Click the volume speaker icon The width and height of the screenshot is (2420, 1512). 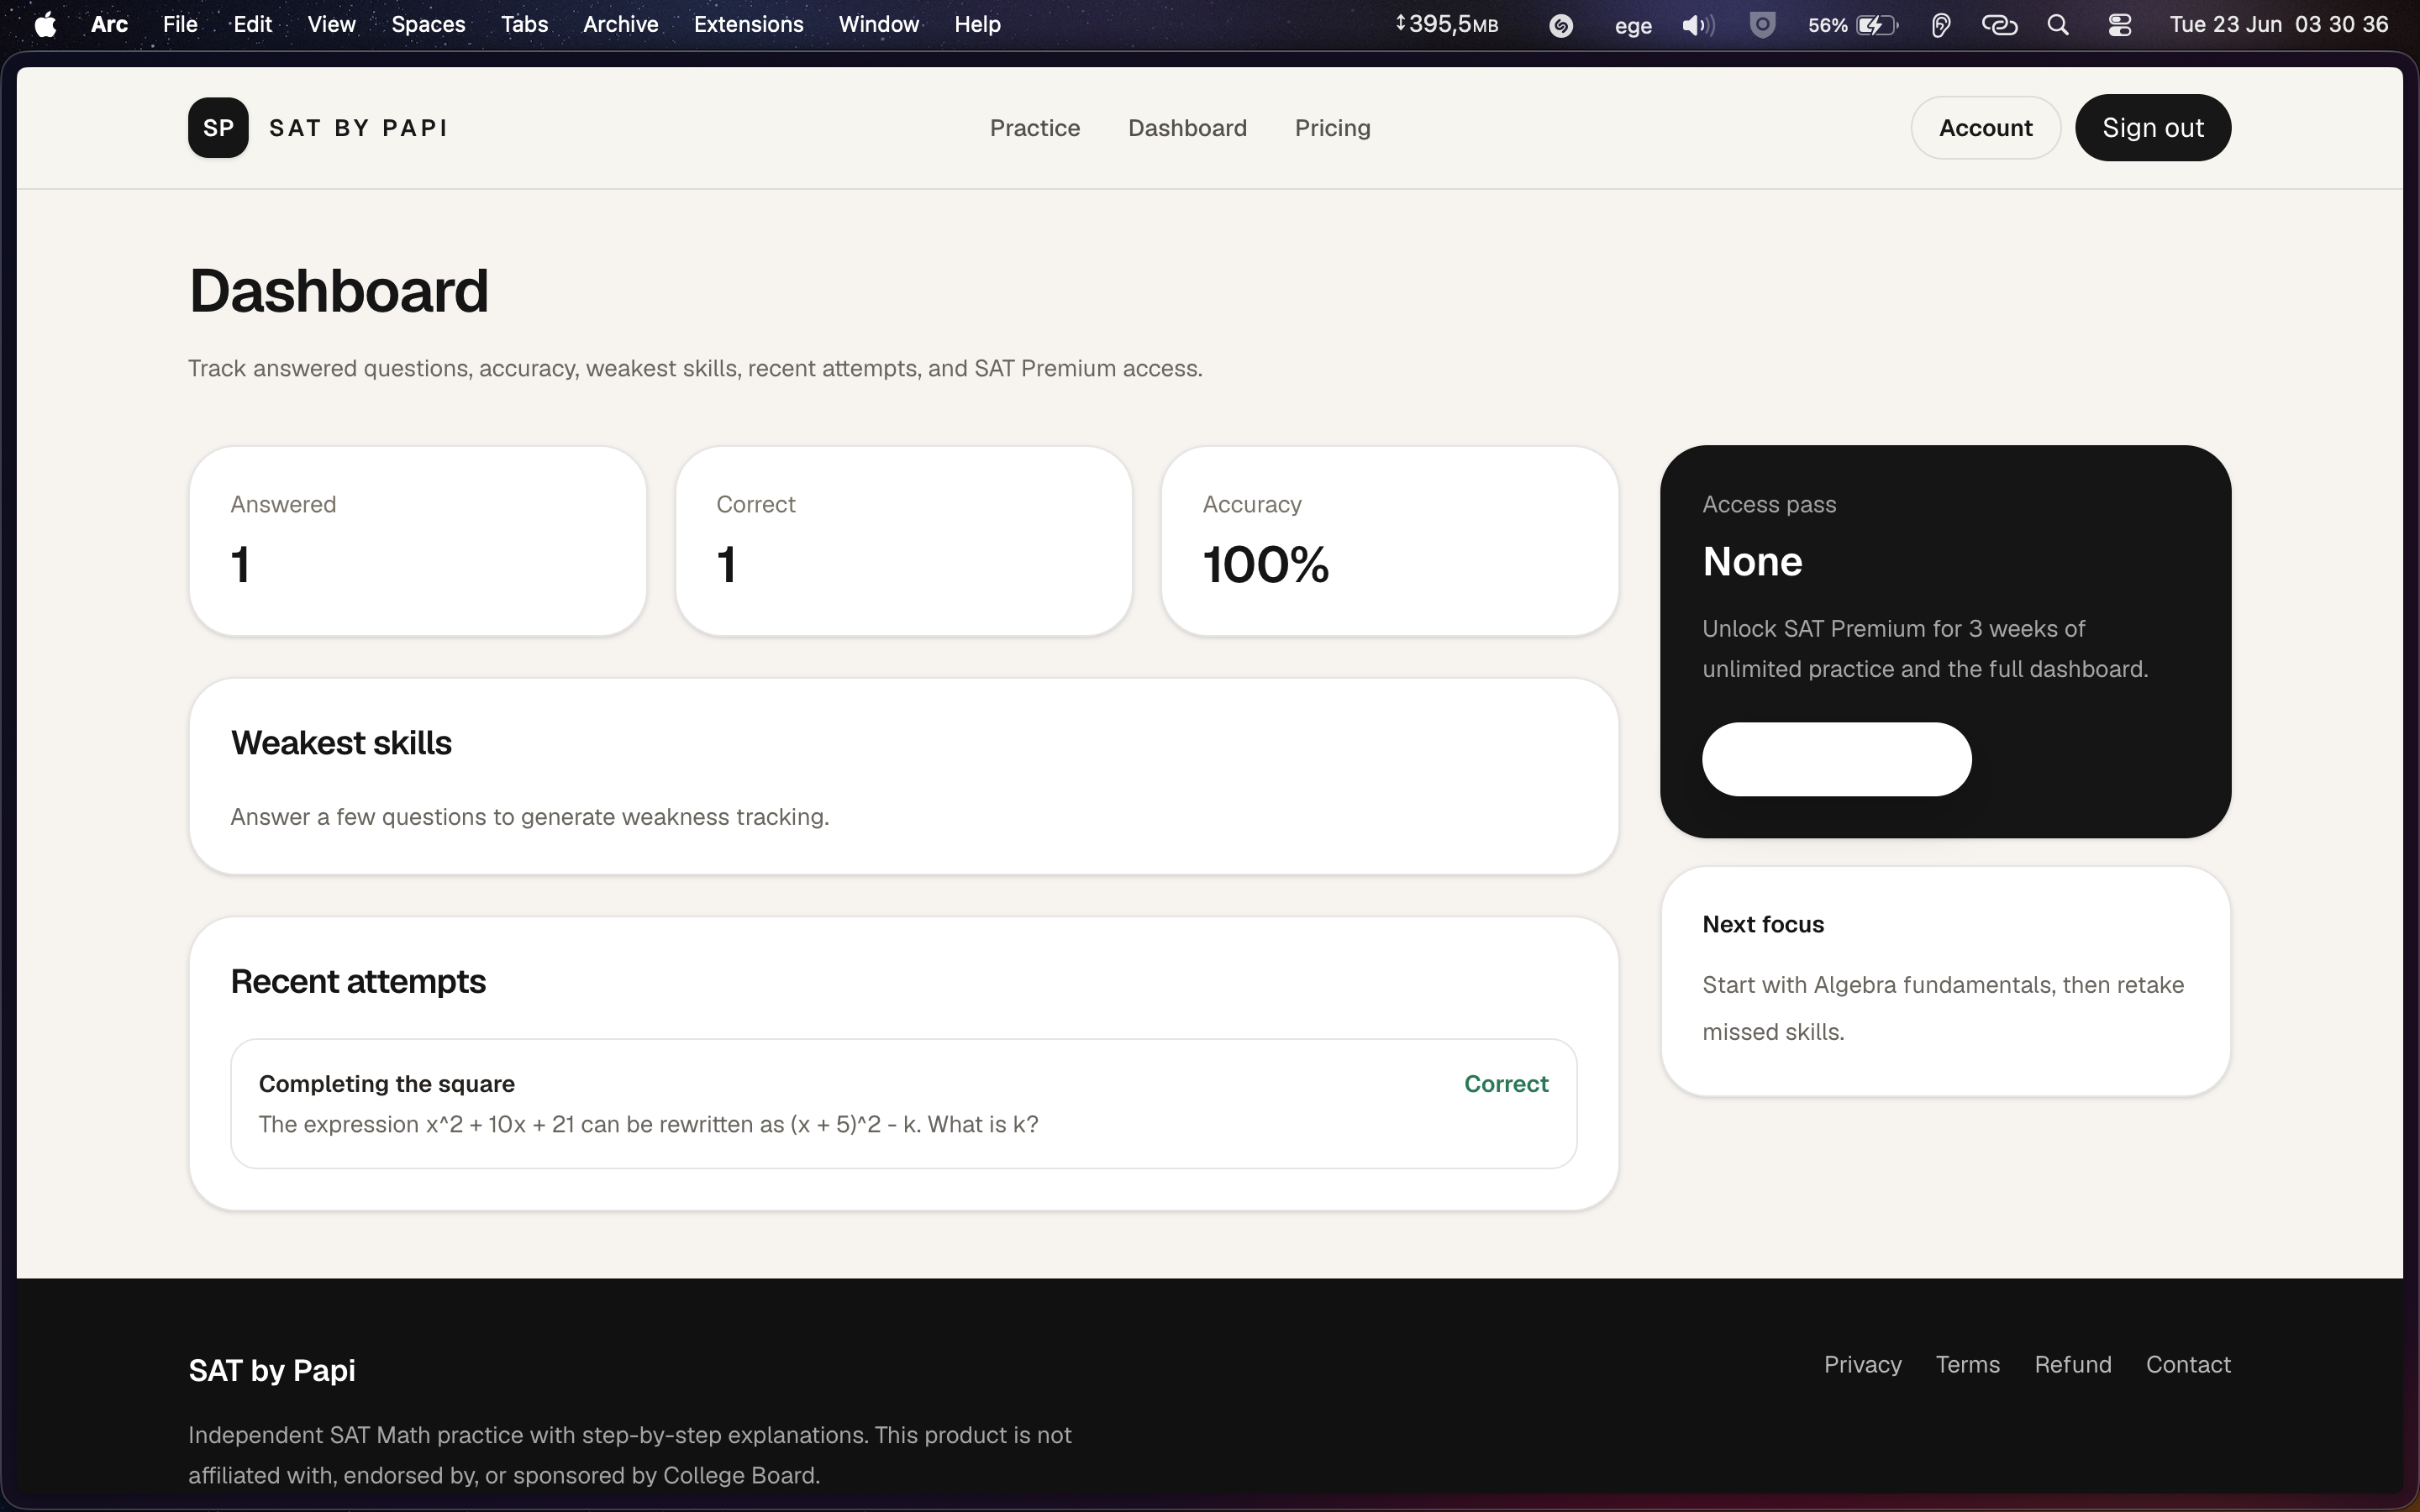[x=1697, y=25]
